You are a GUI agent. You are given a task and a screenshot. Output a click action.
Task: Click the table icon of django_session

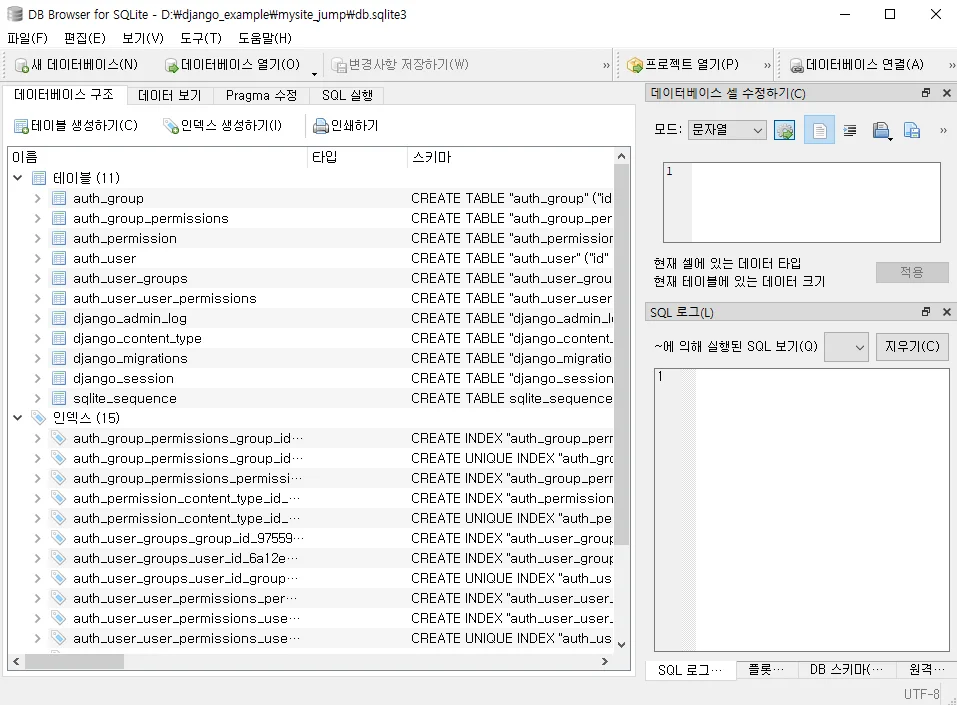(59, 378)
